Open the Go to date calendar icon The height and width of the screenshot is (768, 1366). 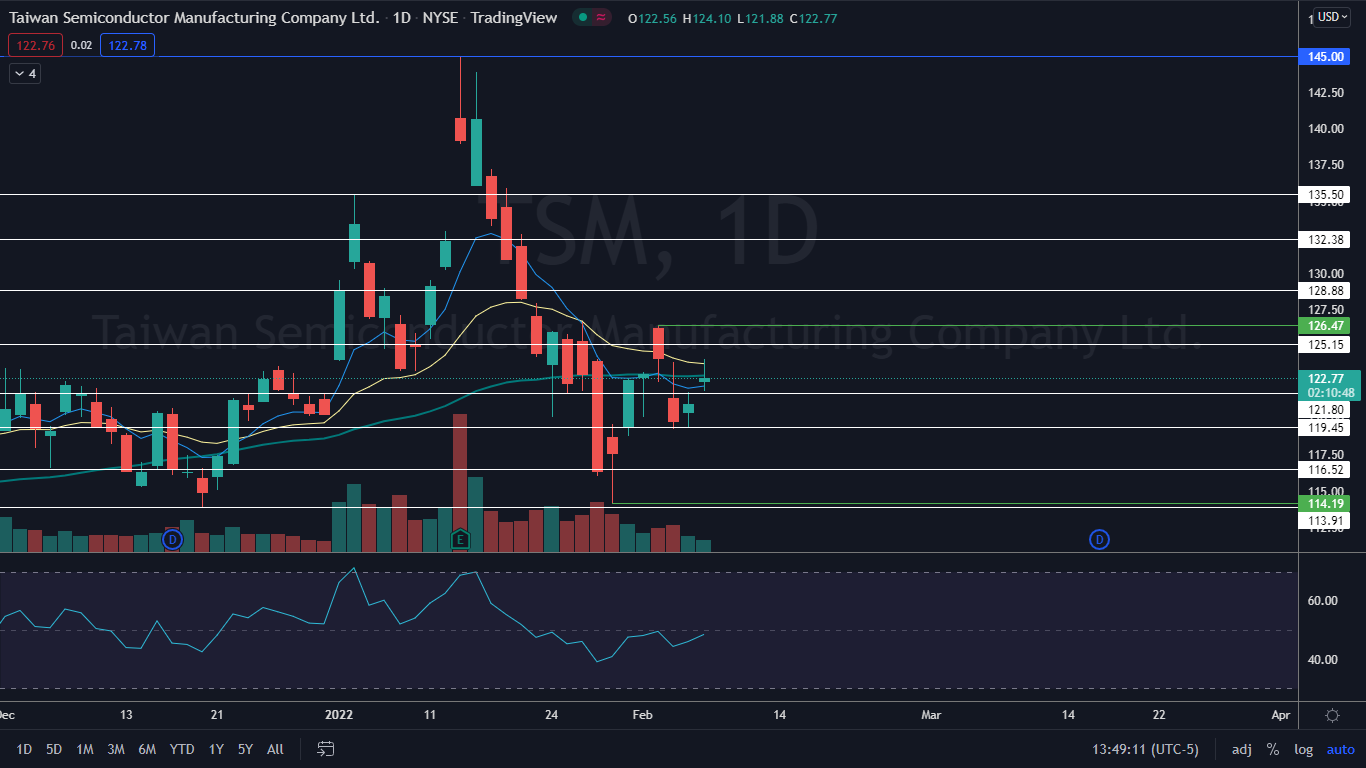pos(325,749)
